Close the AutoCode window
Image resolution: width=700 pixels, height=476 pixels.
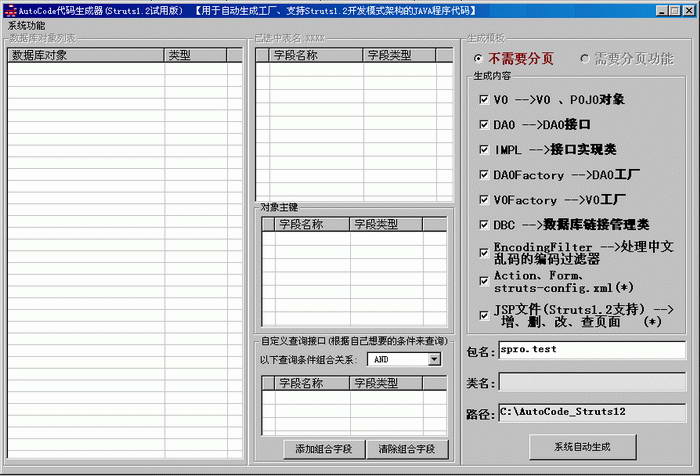click(689, 11)
